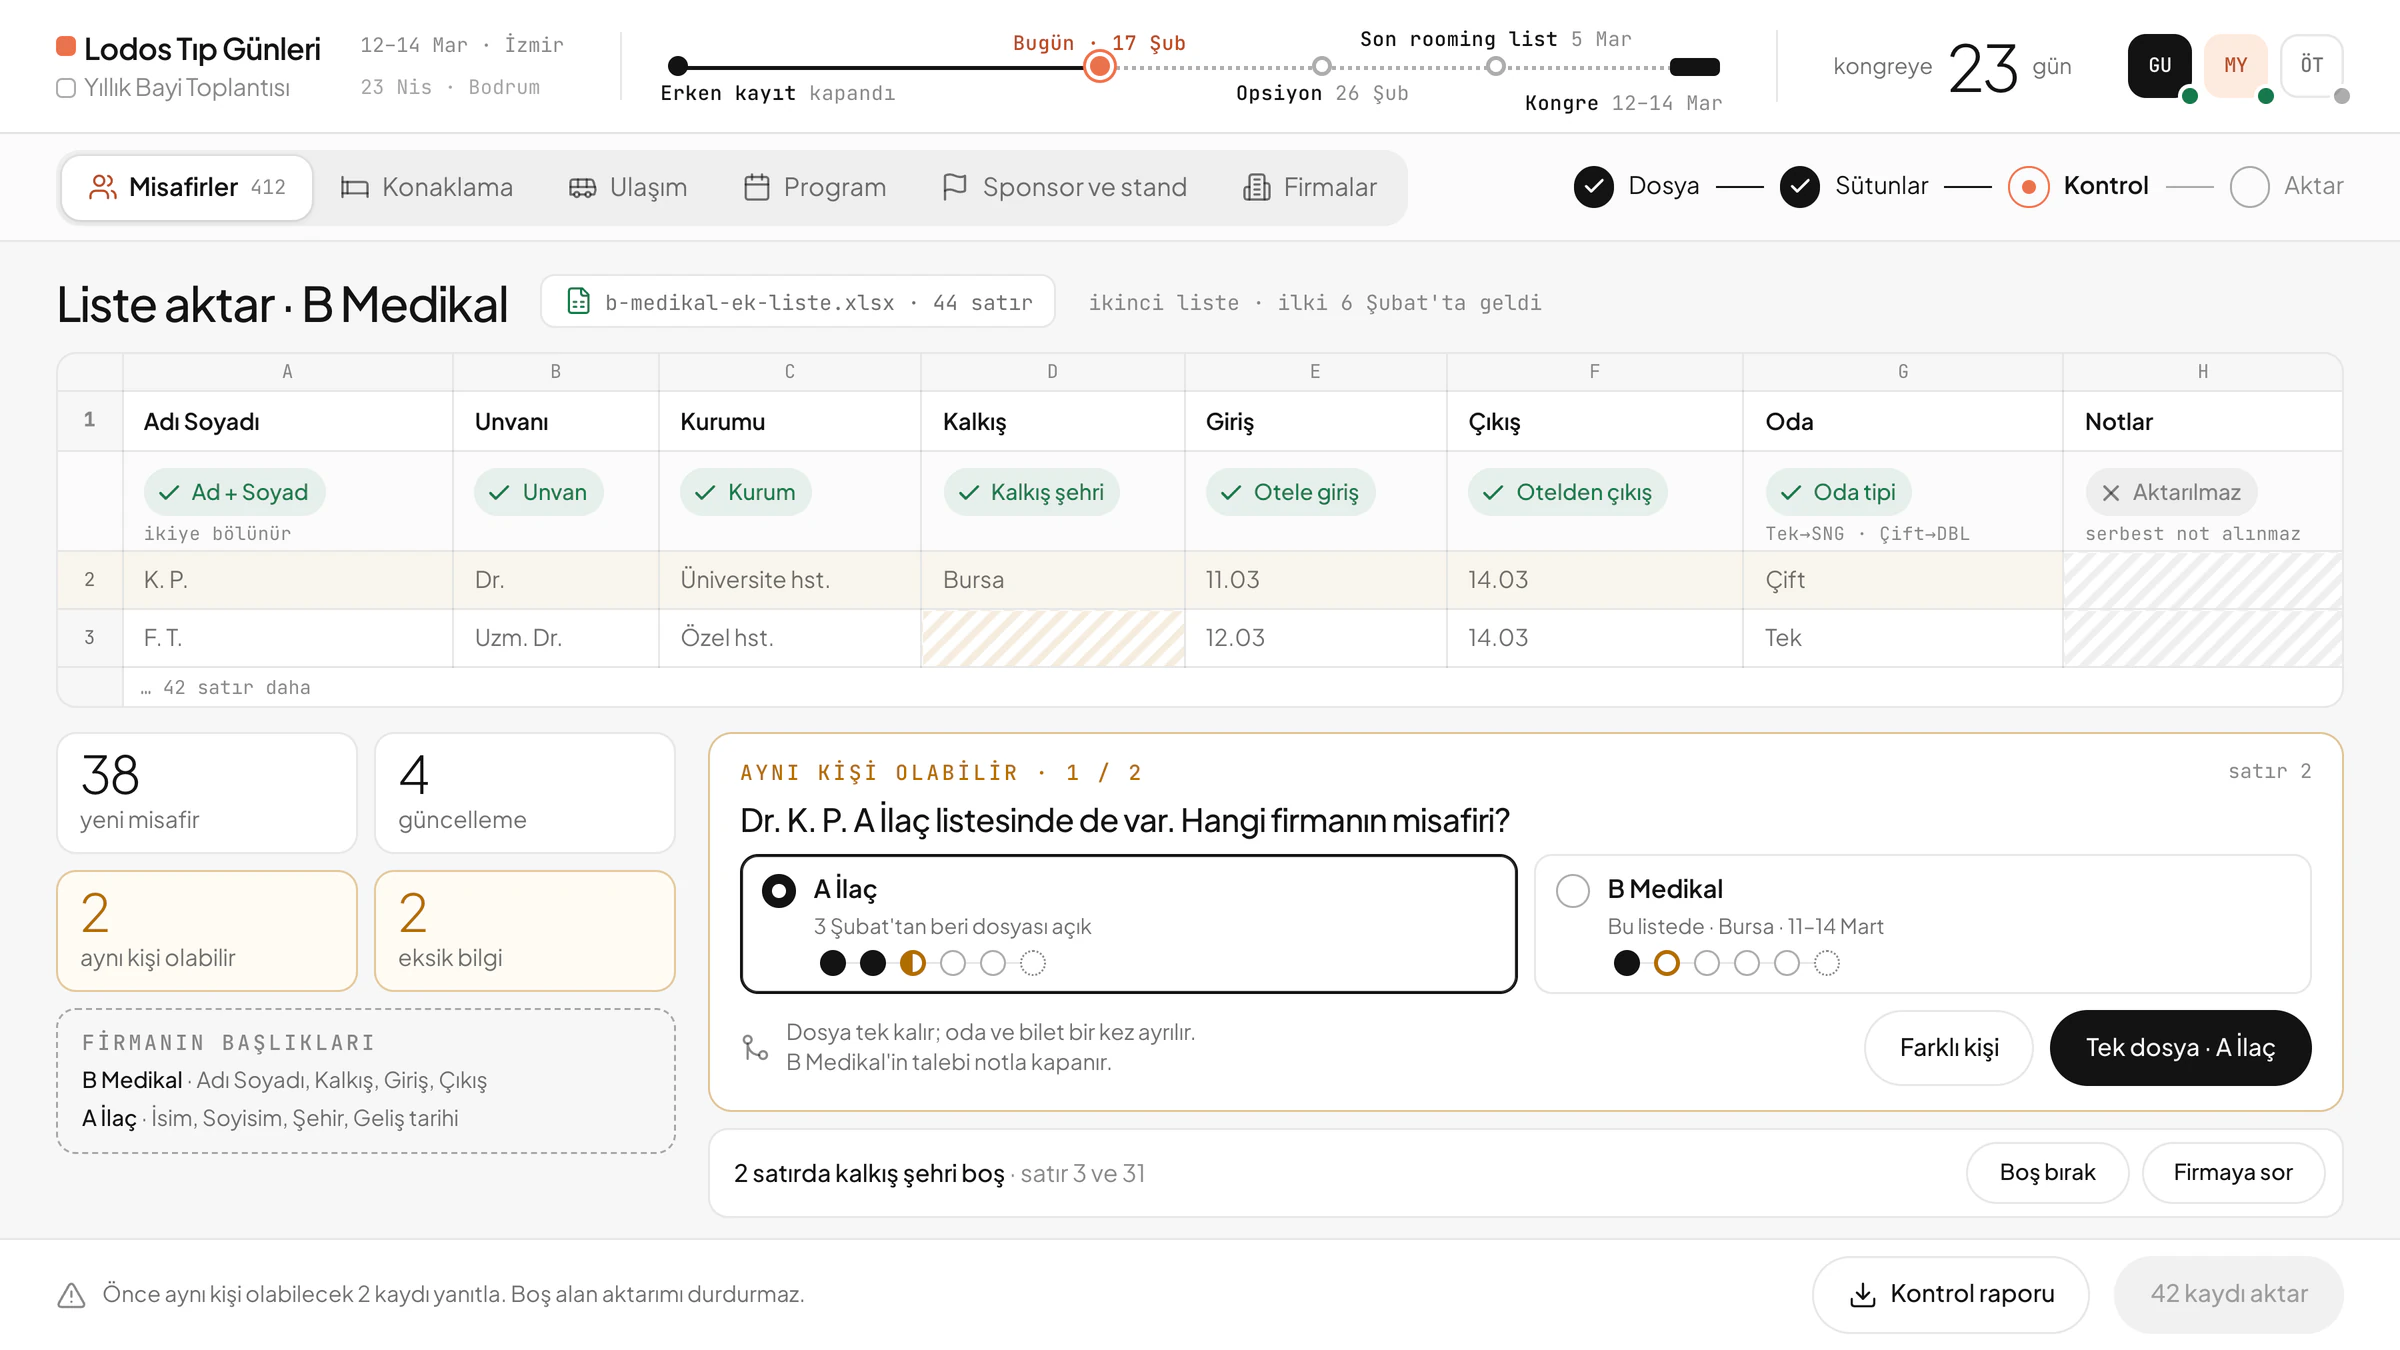Viewport: 2400px width, 1350px height.
Task: Open the Ulaşım tab
Action: 628,187
